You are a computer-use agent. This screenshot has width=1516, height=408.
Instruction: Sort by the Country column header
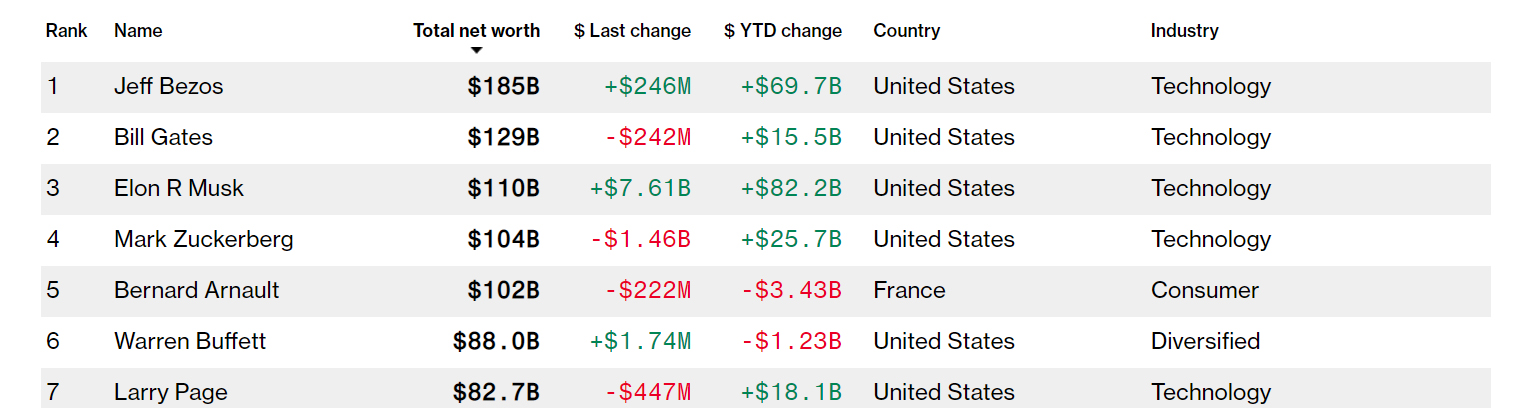906,31
